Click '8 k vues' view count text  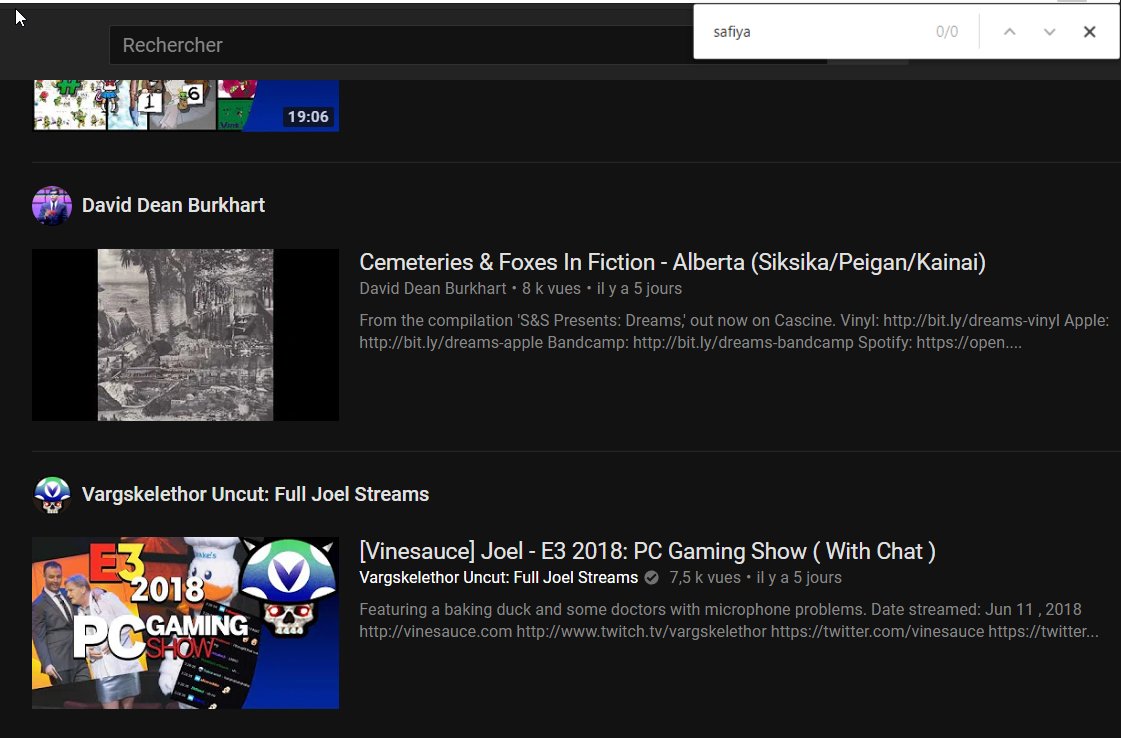[551, 288]
